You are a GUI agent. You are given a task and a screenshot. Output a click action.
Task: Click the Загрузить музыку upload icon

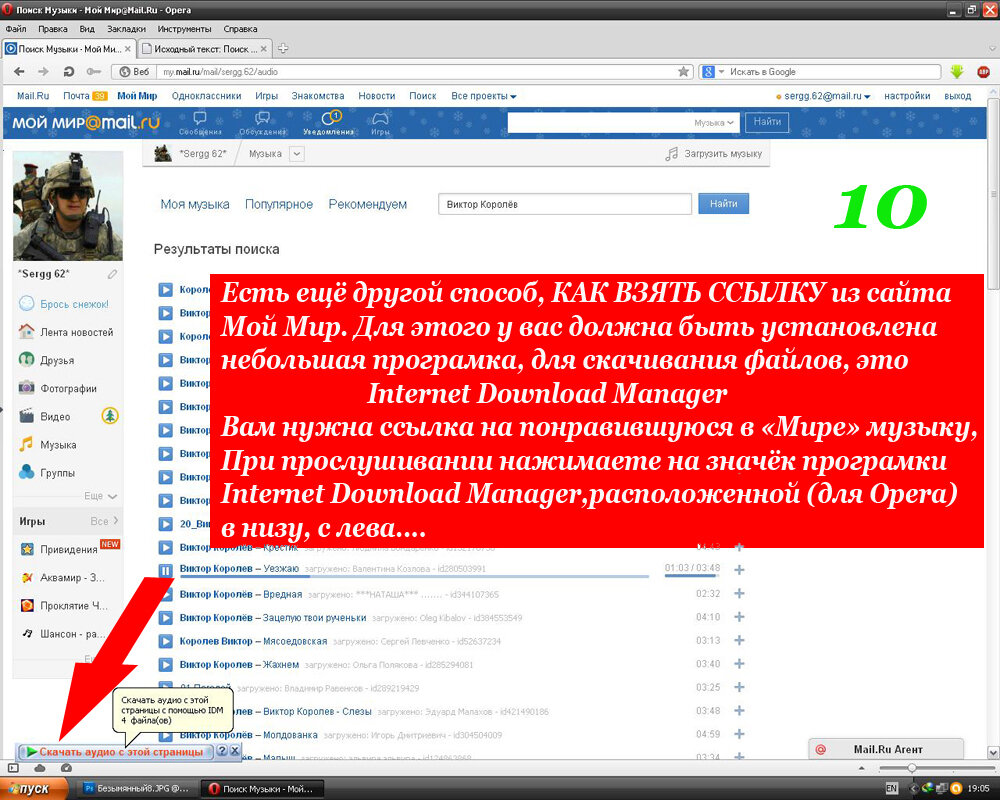point(672,154)
